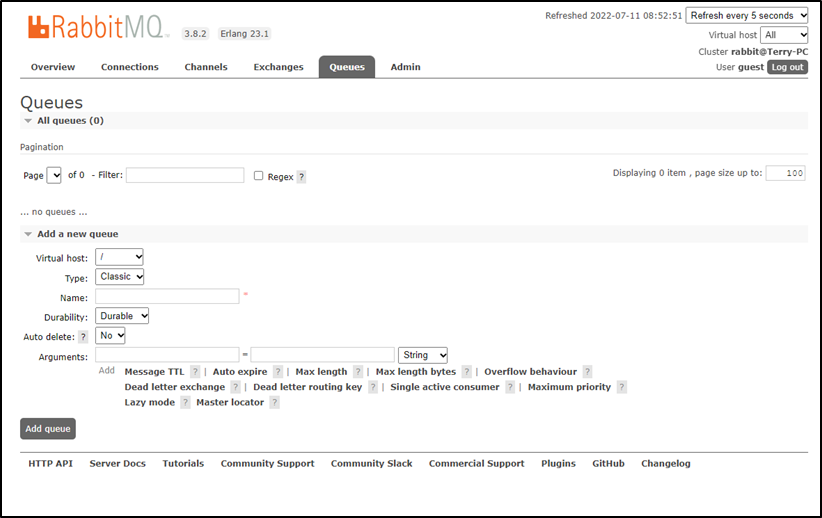Click the 3.8.2 version label
Screen dimensions: 822x518
(x=195, y=34)
